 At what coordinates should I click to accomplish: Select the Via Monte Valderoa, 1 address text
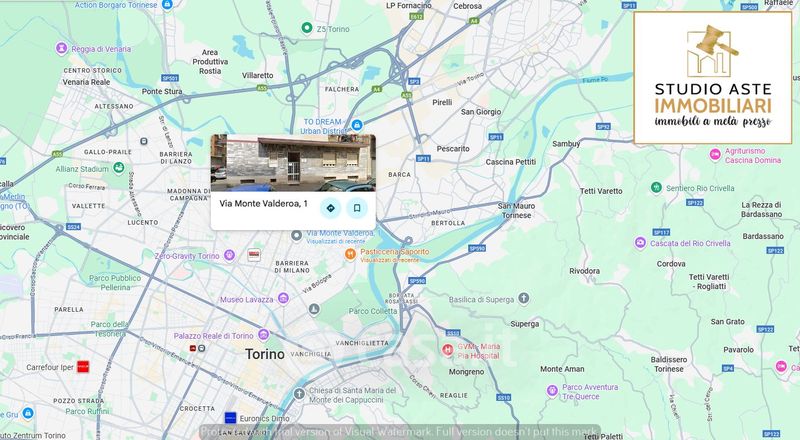tap(263, 204)
